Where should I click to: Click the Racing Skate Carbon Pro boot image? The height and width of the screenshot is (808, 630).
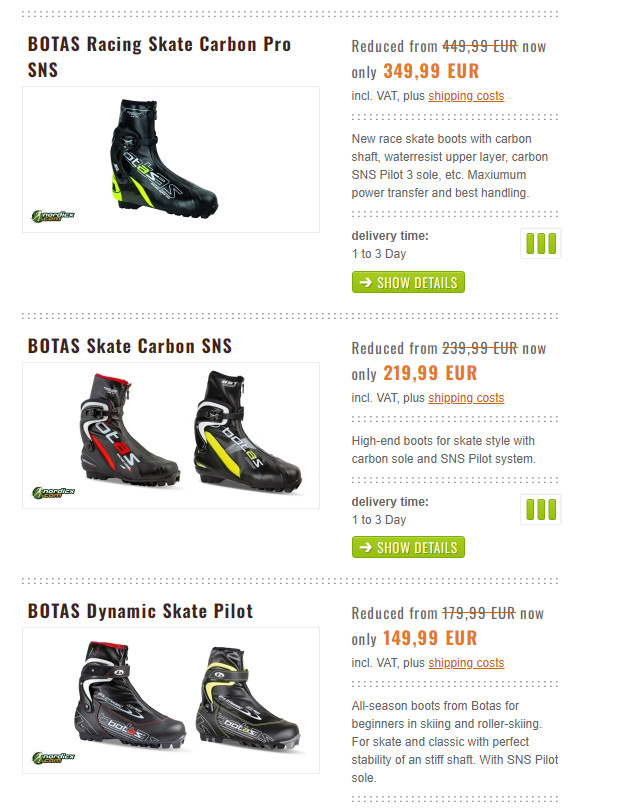(164, 159)
